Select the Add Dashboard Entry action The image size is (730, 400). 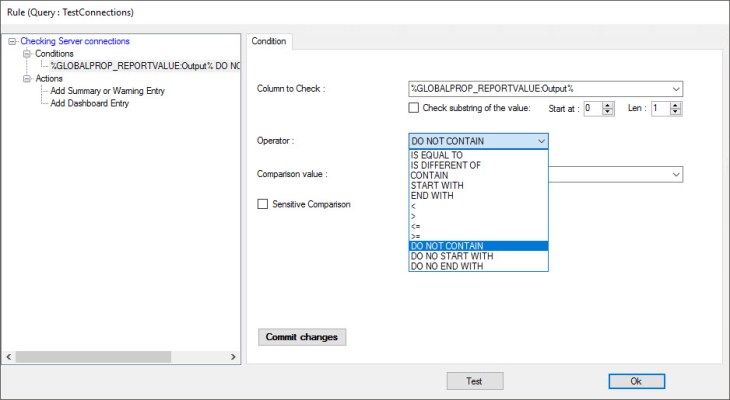click(x=103, y=103)
